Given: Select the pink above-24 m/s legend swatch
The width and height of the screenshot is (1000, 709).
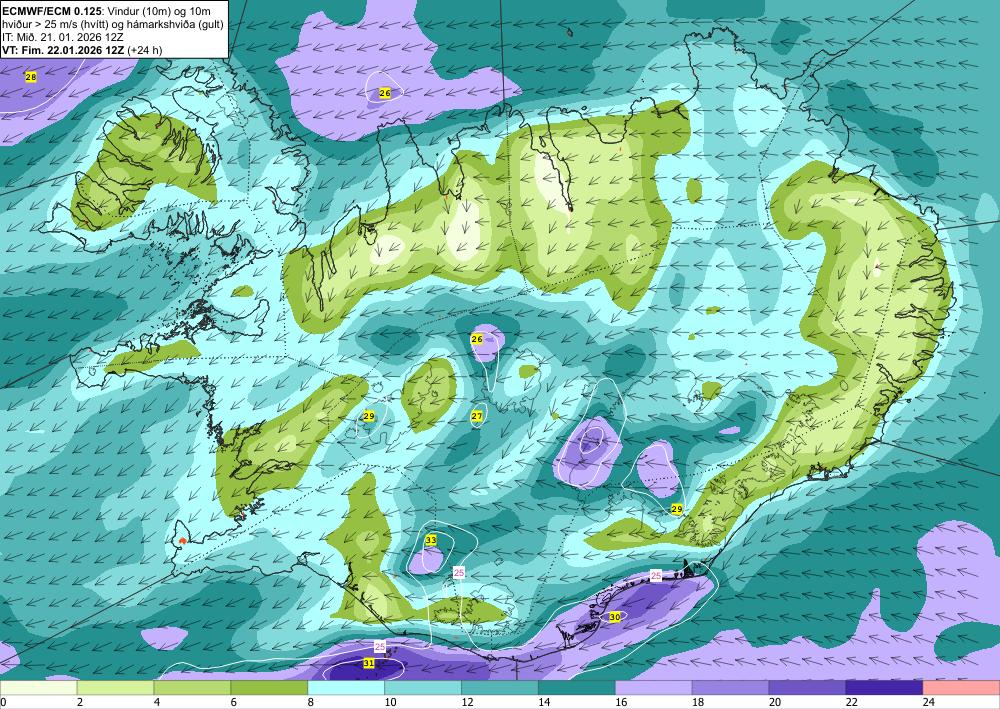Looking at the screenshot, I should (961, 688).
